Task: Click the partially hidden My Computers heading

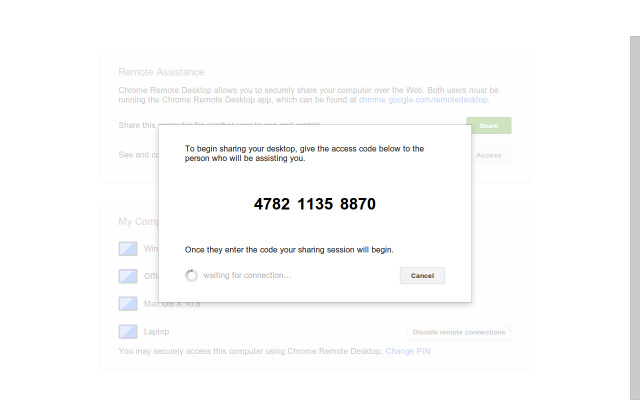Action: click(137, 221)
